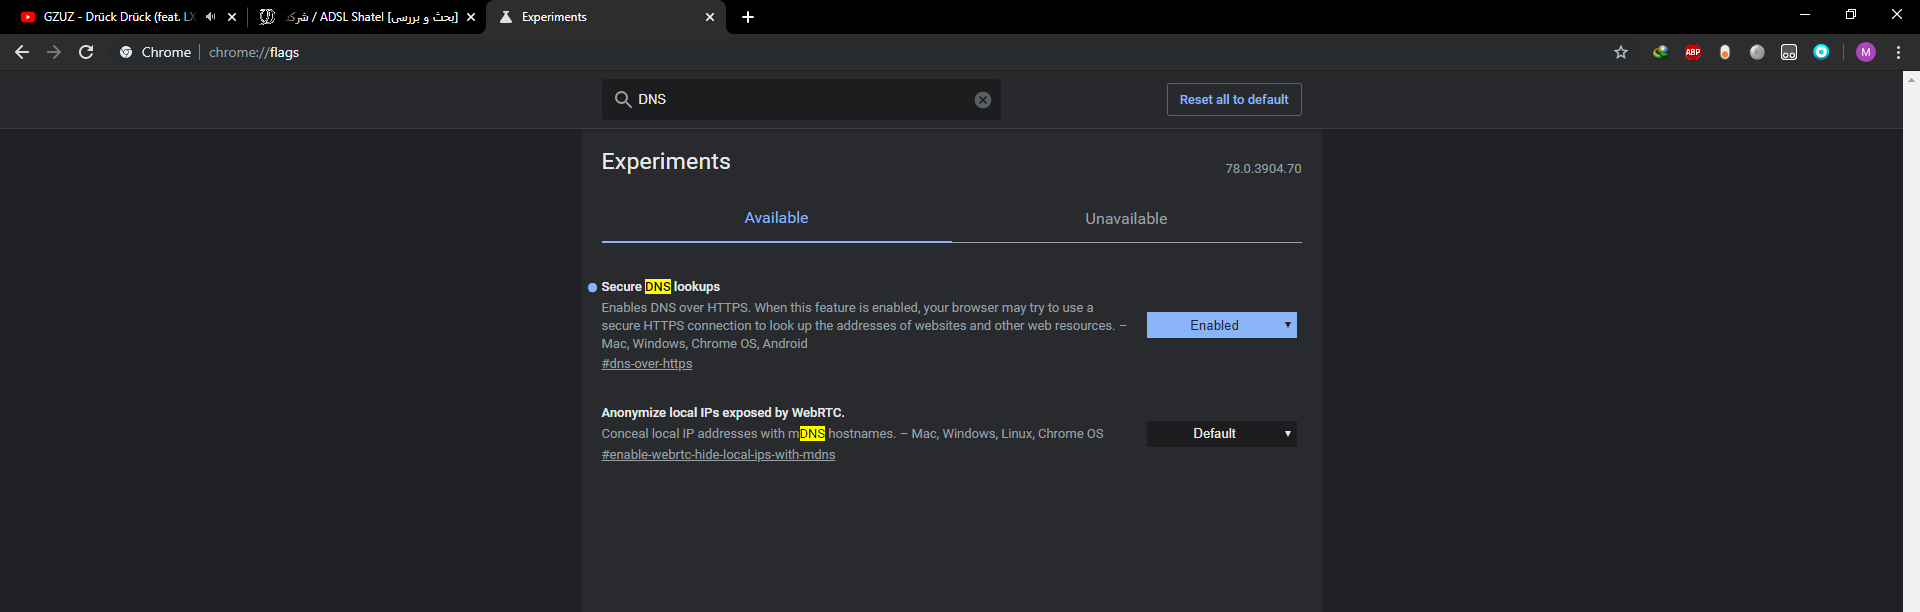Follow the #enable-webrtc-hide-local-ips-with-mdns link
The image size is (1920, 612).
(x=718, y=455)
